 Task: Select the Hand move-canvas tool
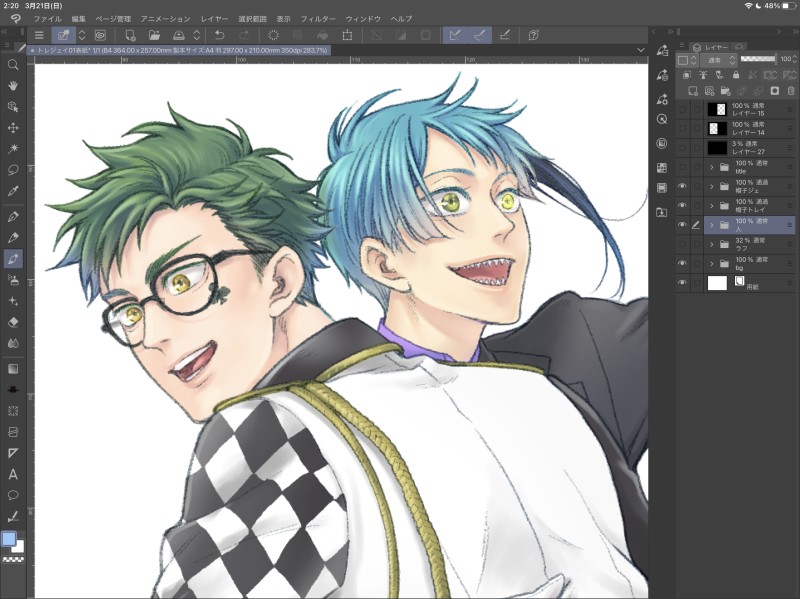click(13, 86)
